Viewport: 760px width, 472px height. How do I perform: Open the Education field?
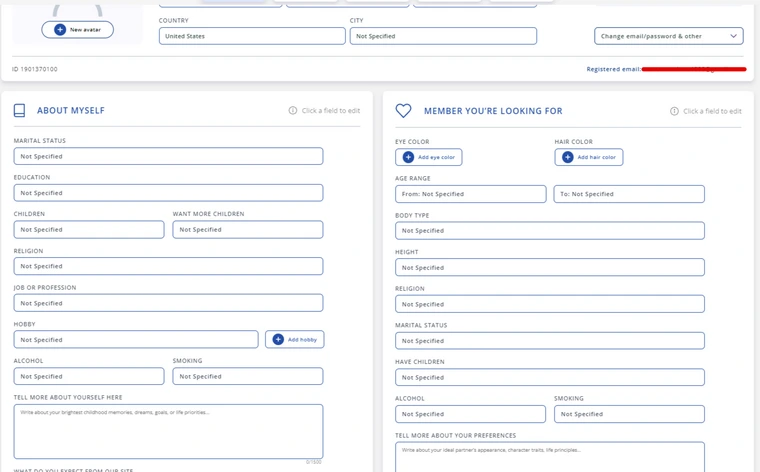[168, 193]
